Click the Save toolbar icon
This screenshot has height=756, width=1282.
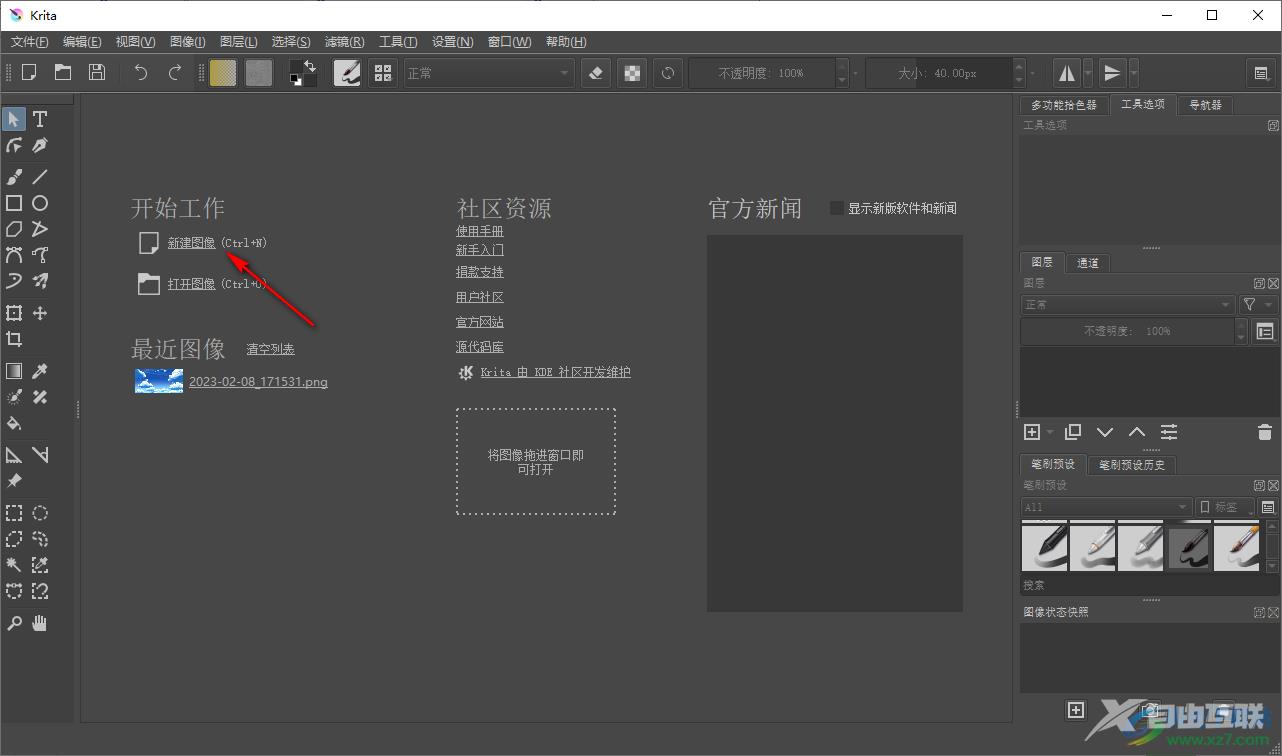pyautogui.click(x=97, y=72)
